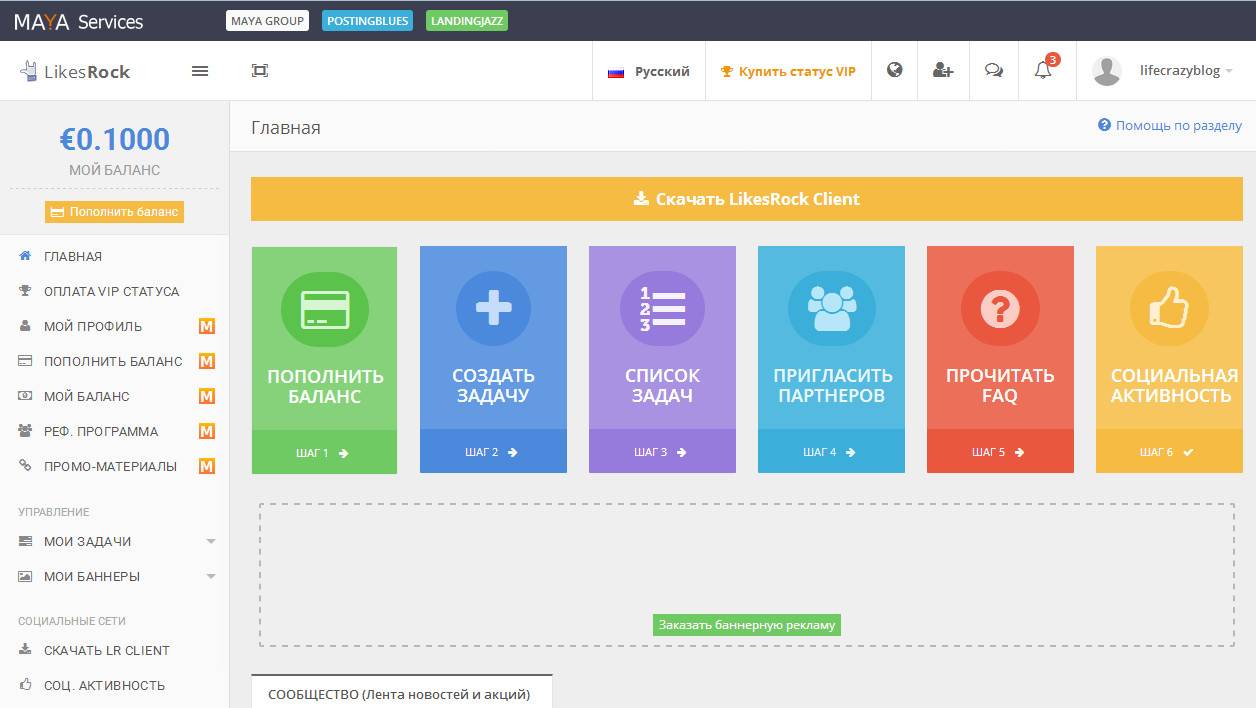
Task: Click the credit card icon tile
Action: click(324, 309)
